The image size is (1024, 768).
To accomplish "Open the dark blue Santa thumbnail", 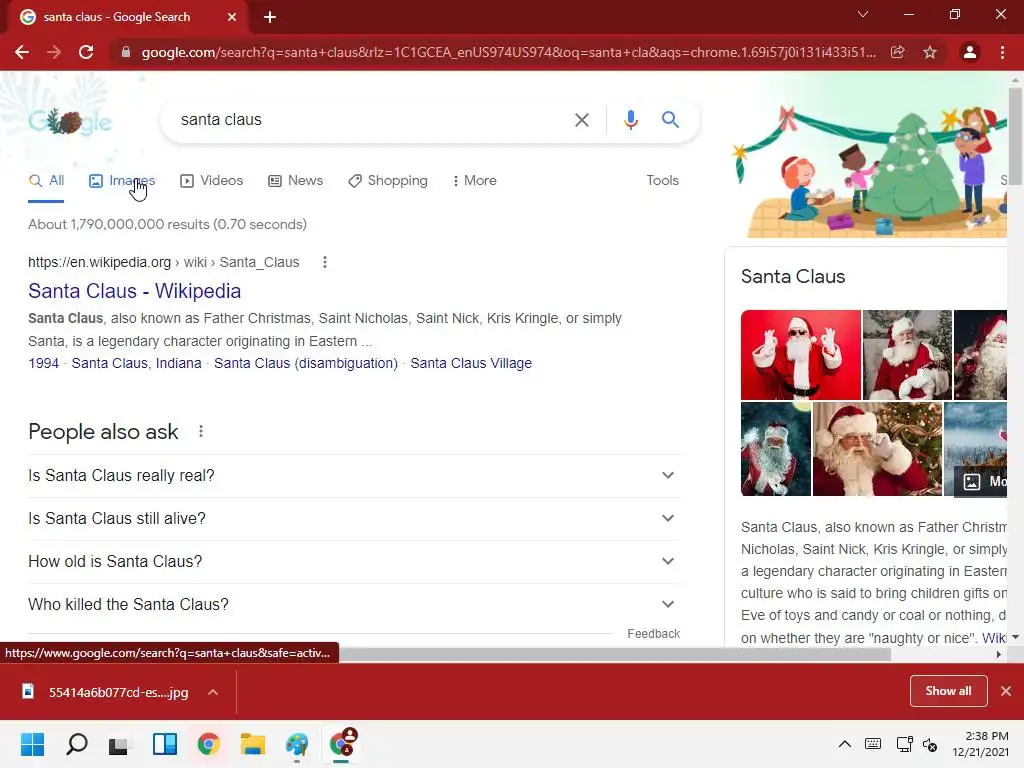I will [776, 449].
